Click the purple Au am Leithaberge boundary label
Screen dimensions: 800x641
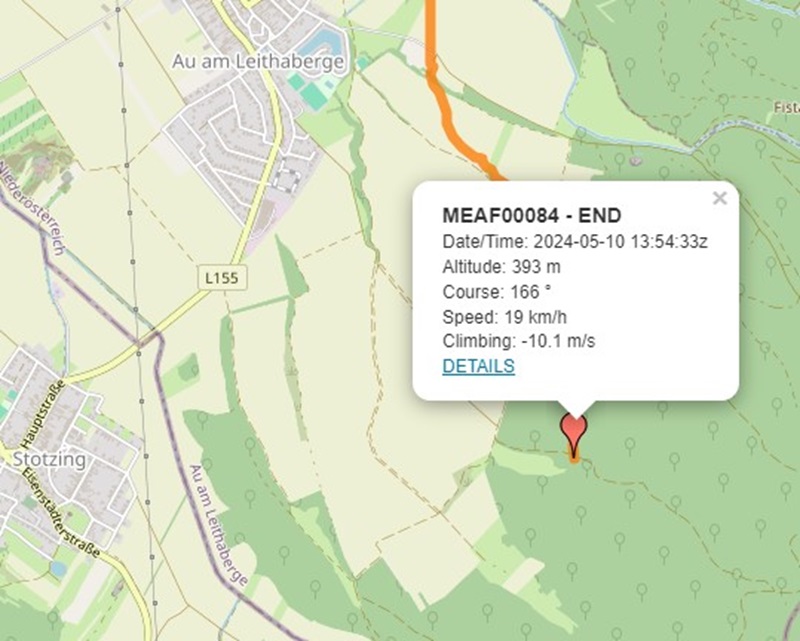218,525
